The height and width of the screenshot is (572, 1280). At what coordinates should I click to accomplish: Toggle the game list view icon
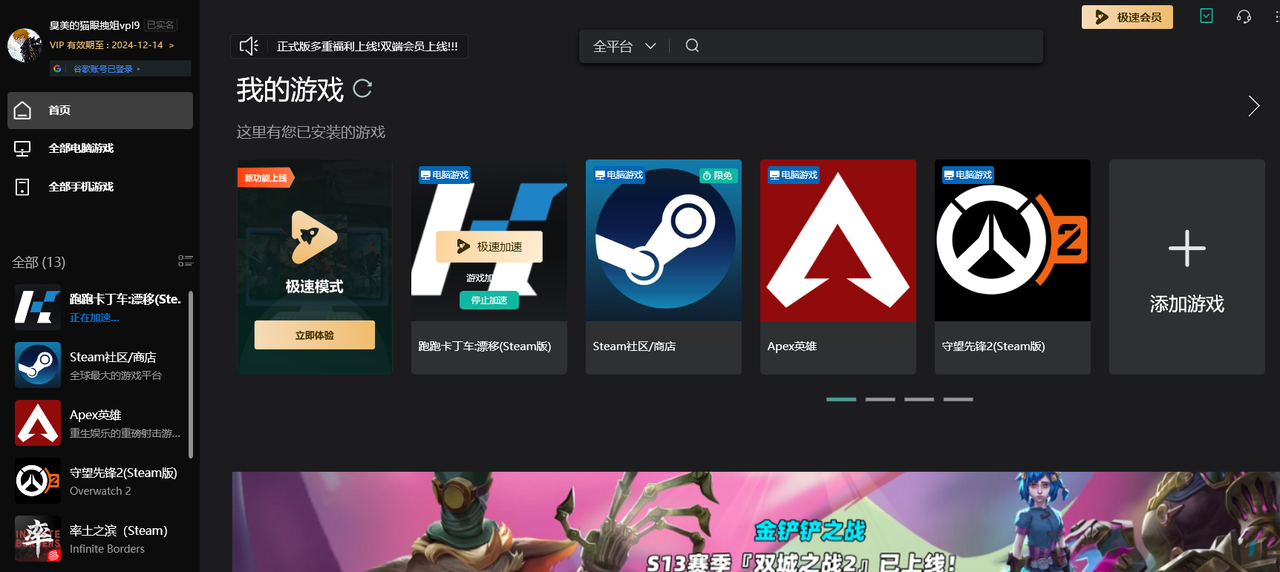click(185, 261)
